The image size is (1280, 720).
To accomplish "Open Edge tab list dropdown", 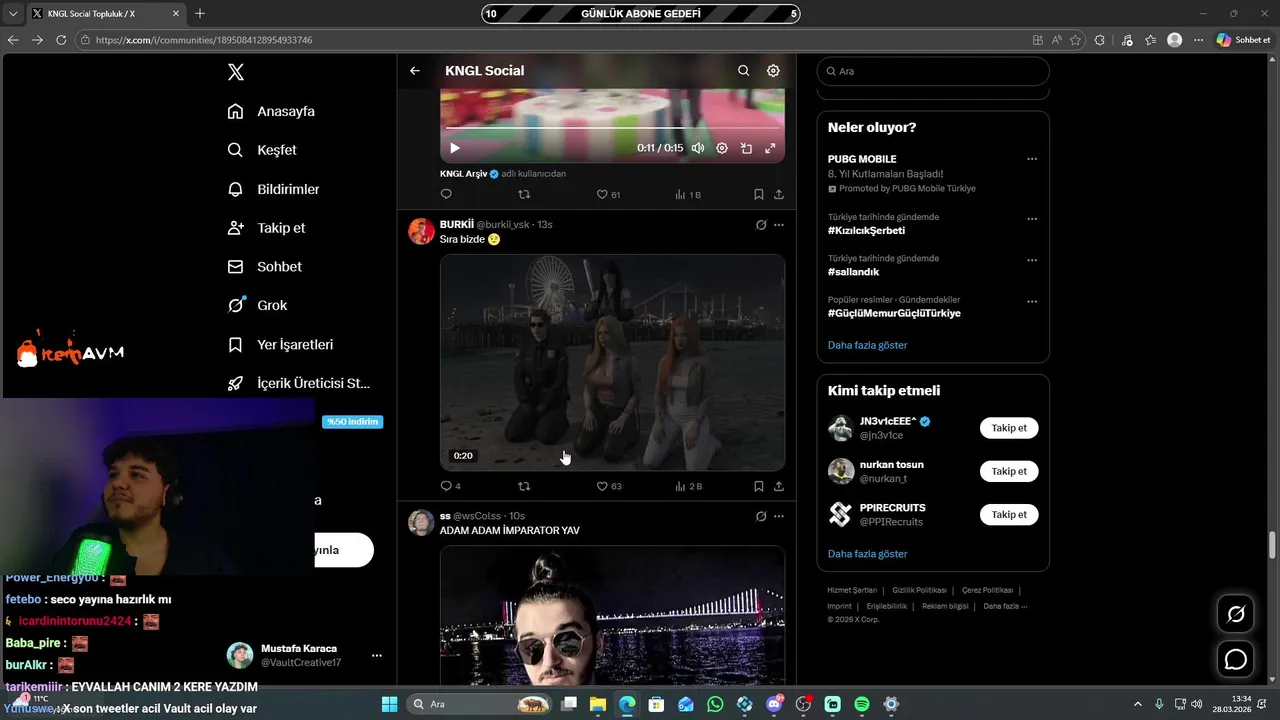I will (x=13, y=14).
